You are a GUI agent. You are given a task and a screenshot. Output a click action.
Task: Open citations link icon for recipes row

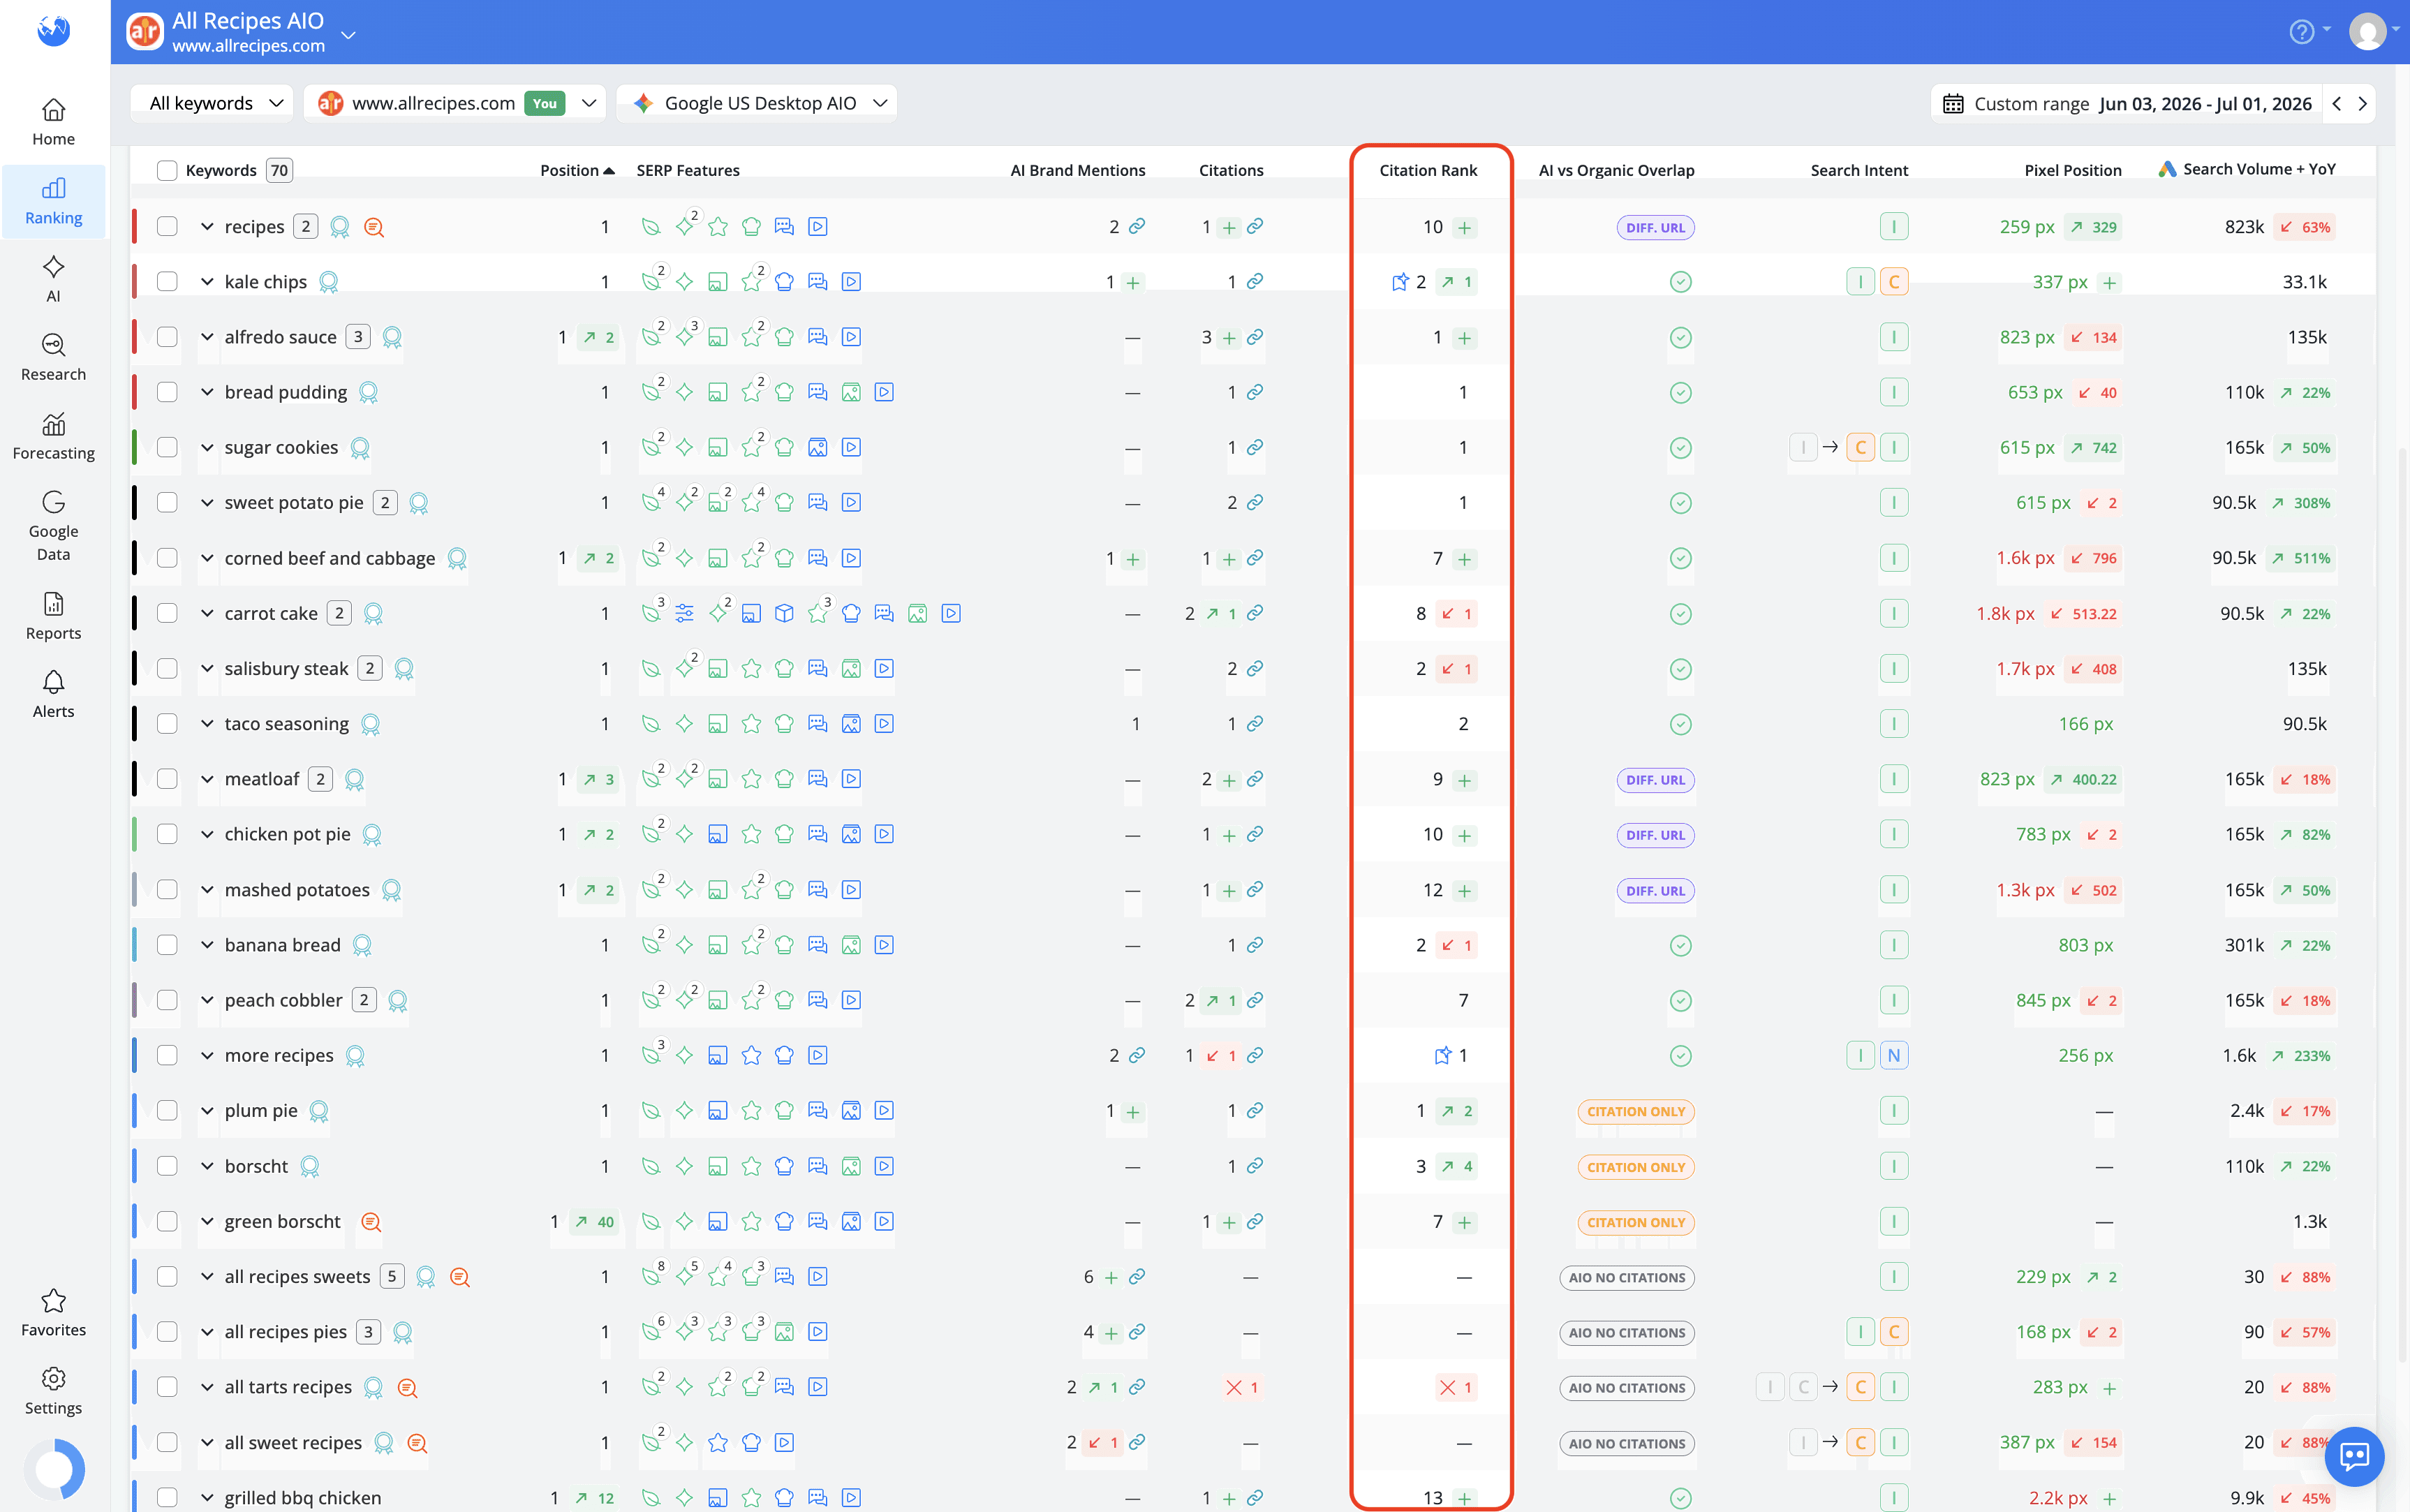pos(1255,227)
